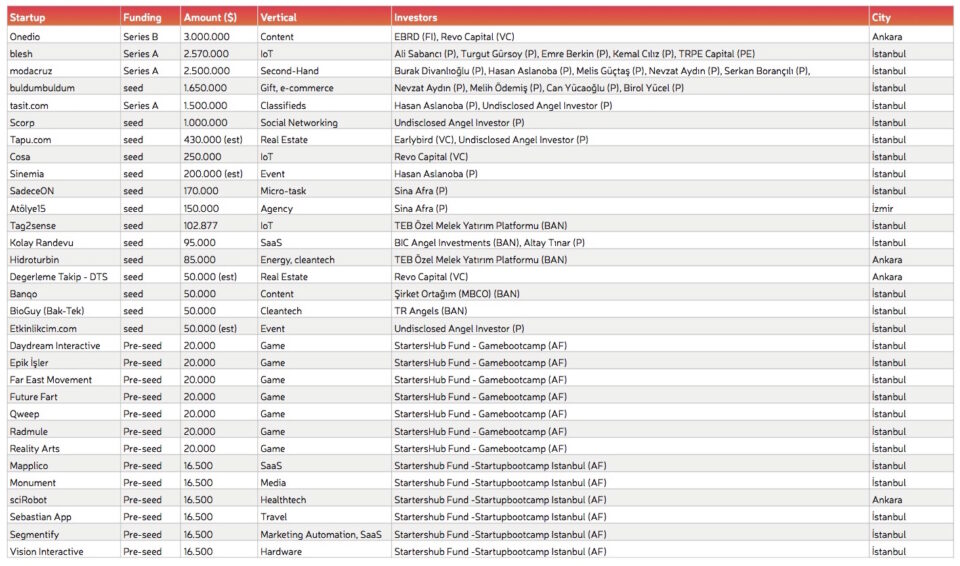Select the Atölye15 startup cell
Image resolution: width=960 pixels, height=566 pixels.
point(64,208)
